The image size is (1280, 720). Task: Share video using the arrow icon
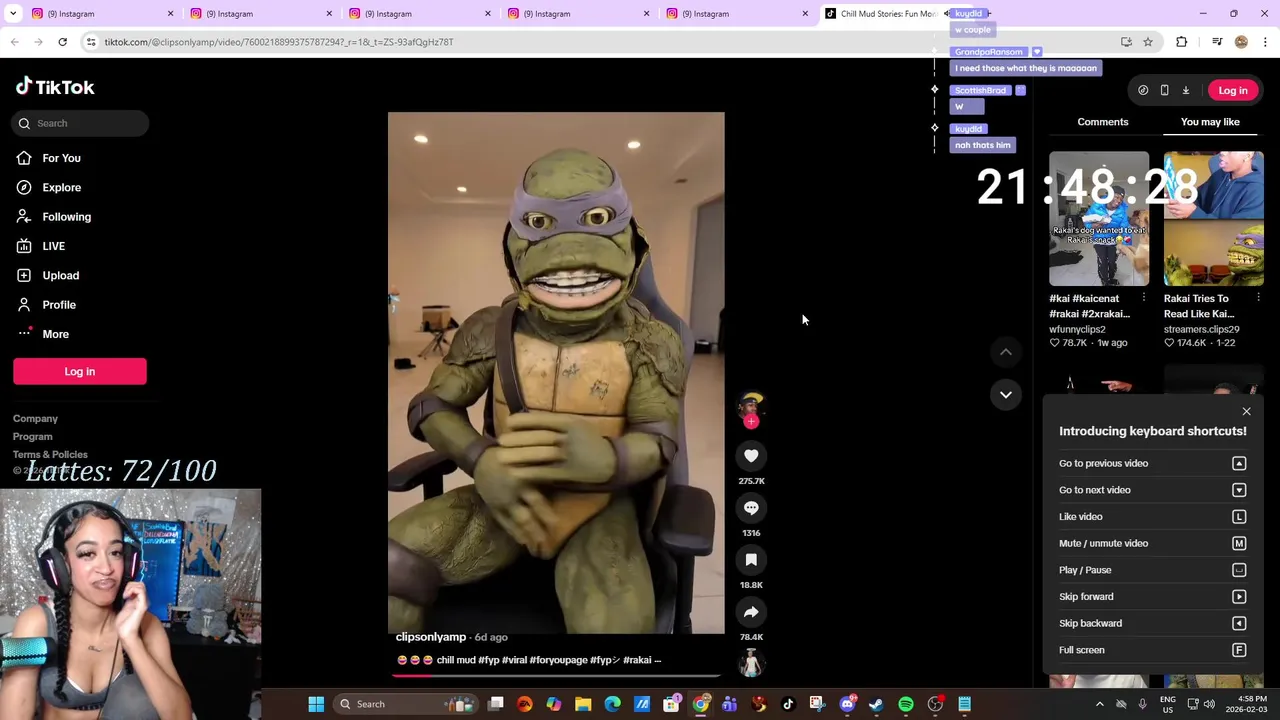click(x=751, y=612)
